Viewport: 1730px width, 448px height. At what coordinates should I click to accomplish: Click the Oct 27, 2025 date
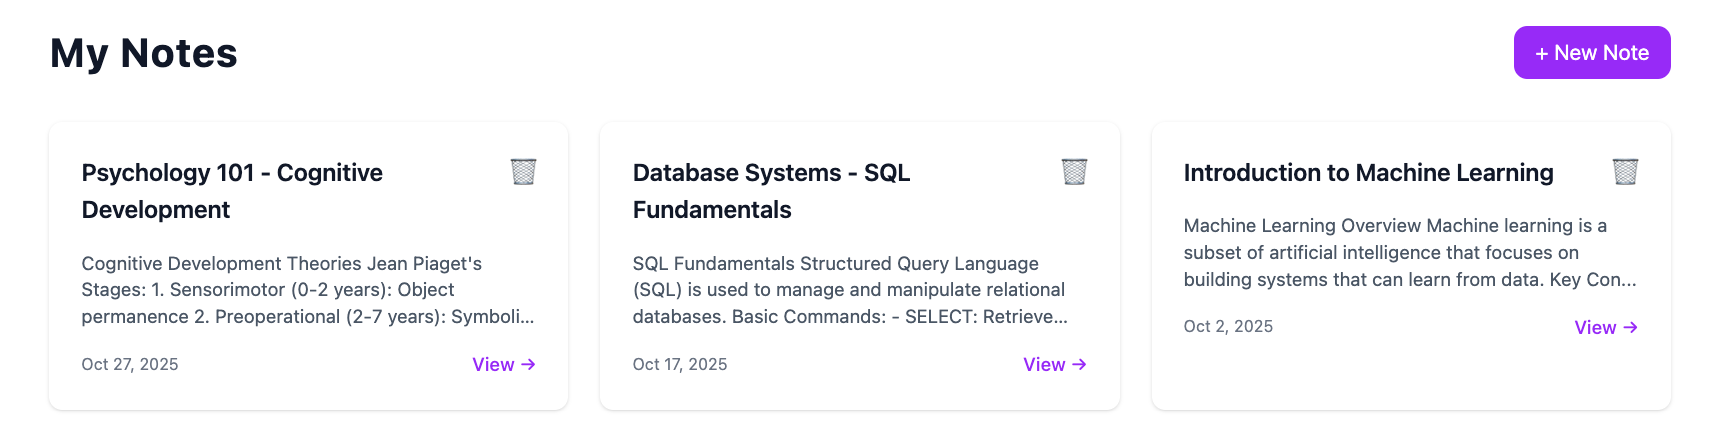(130, 365)
